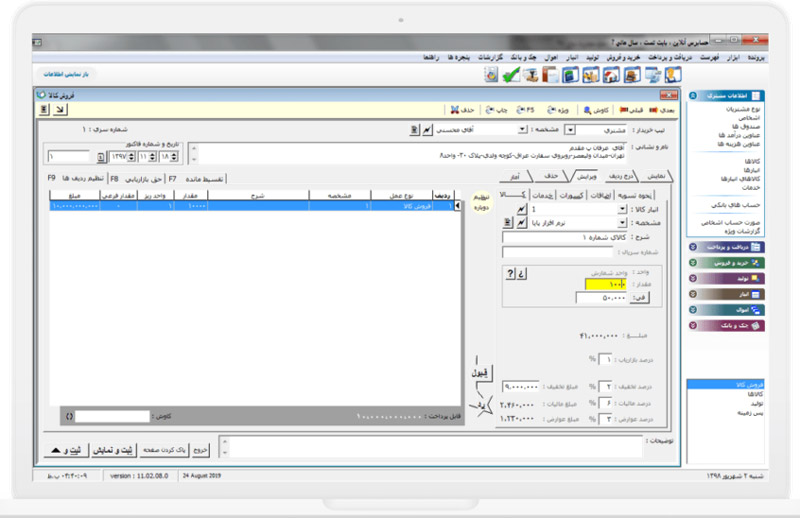Click the list icon beside نرم افزار پایا field
The image size is (800, 518).
point(508,223)
